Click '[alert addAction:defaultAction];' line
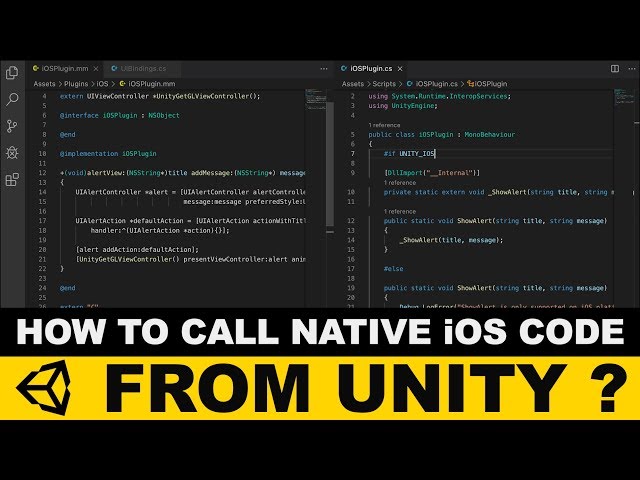 (x=137, y=250)
